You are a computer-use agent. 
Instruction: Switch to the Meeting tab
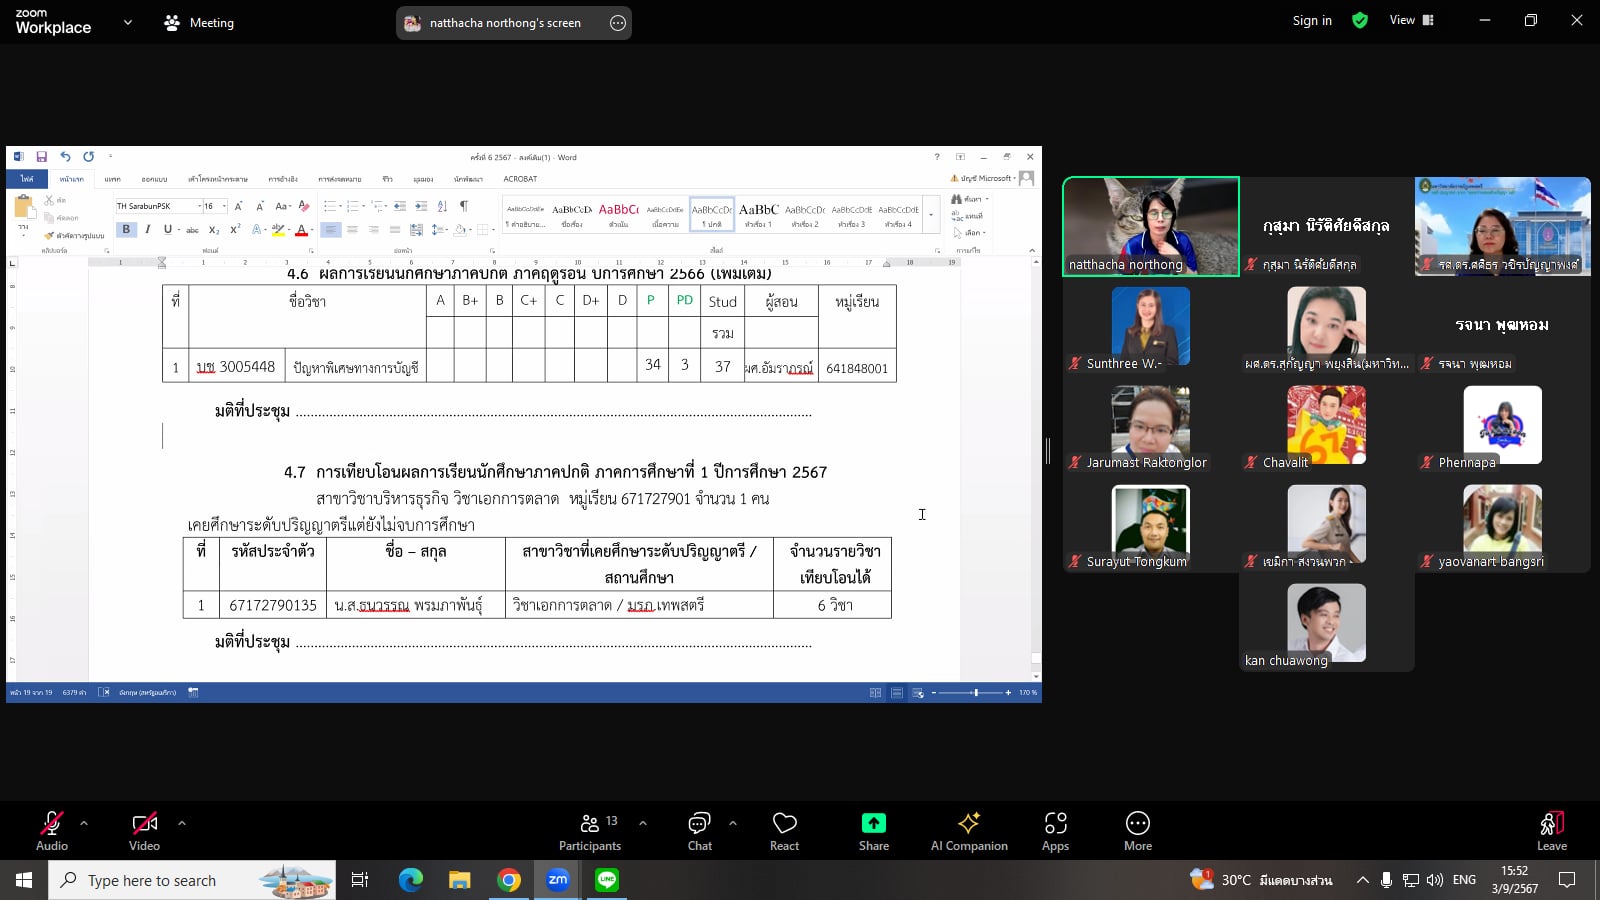pyautogui.click(x=199, y=22)
